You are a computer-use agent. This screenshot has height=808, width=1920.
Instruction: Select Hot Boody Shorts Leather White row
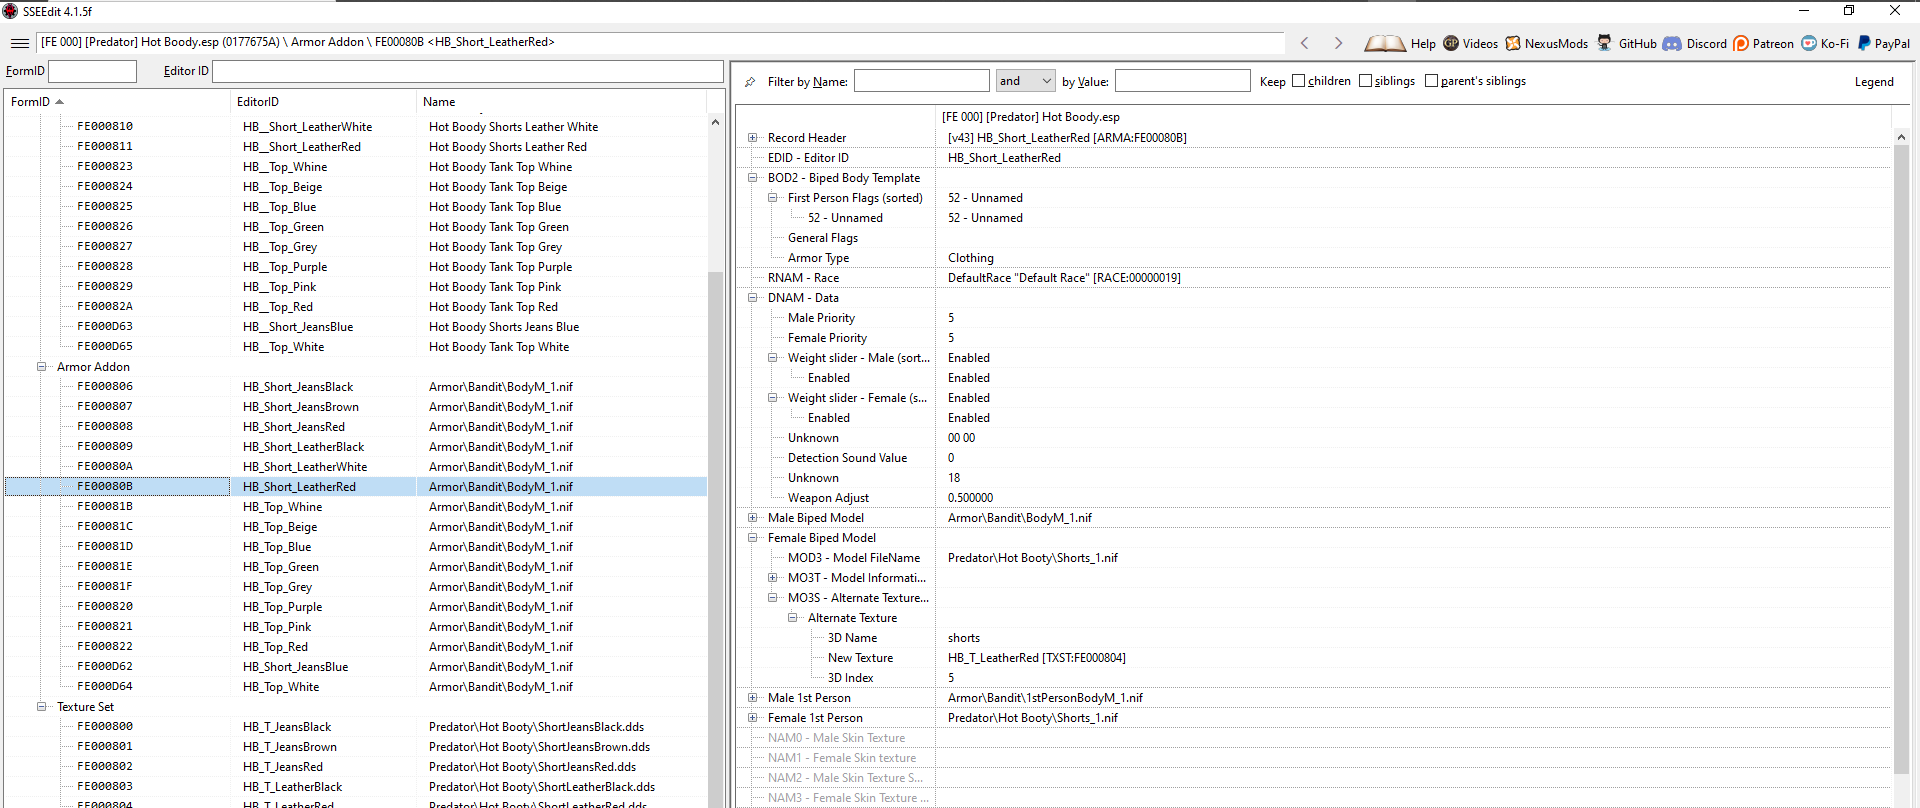click(x=355, y=127)
